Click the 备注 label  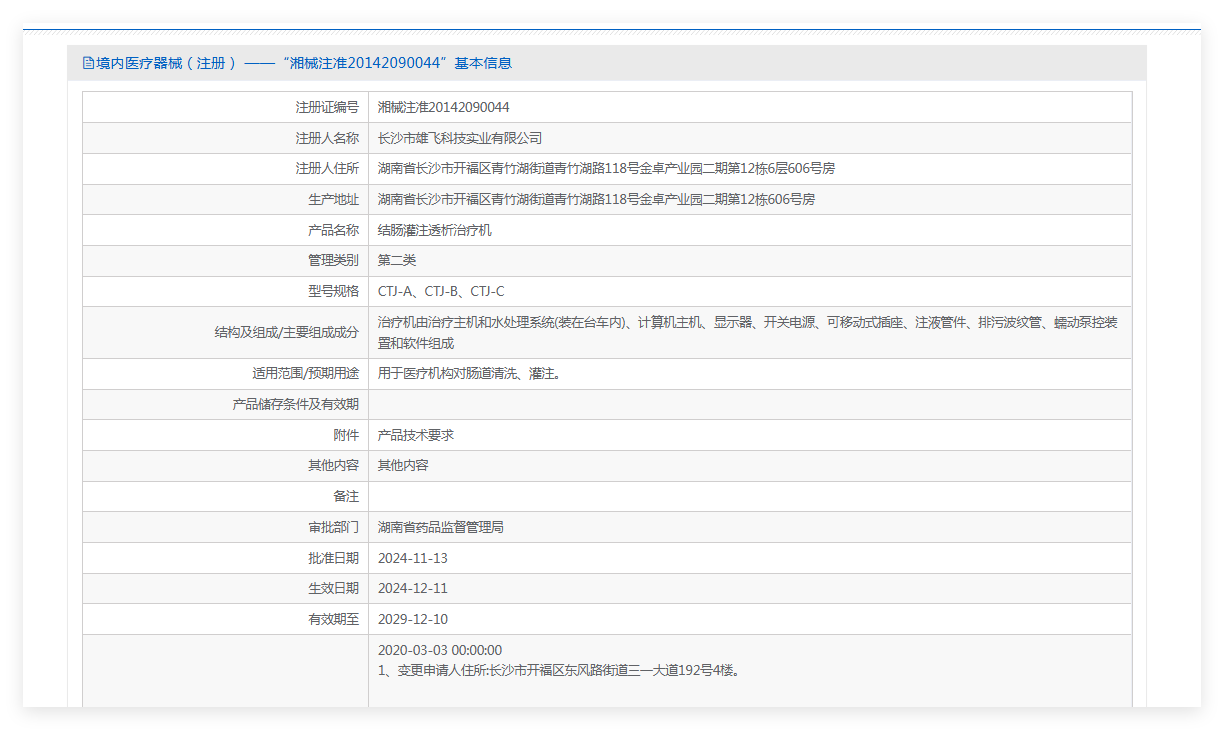346,496
